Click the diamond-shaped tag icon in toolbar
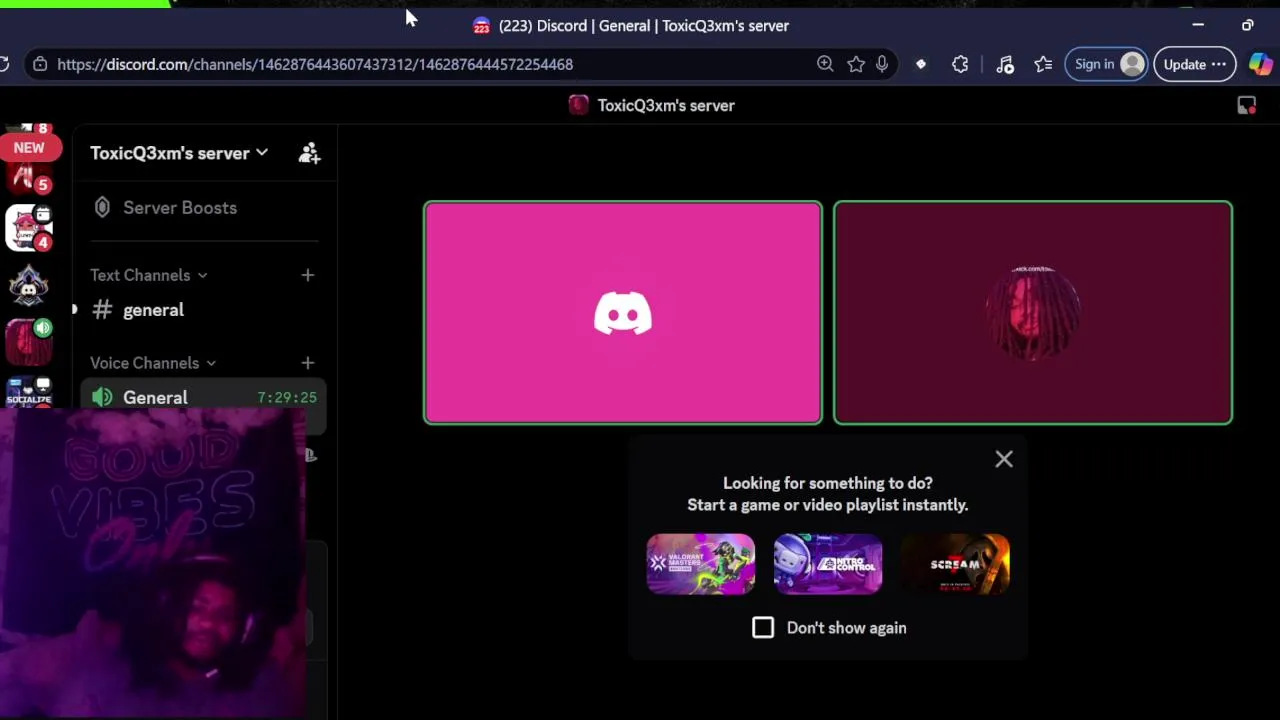The image size is (1280, 720). (921, 64)
